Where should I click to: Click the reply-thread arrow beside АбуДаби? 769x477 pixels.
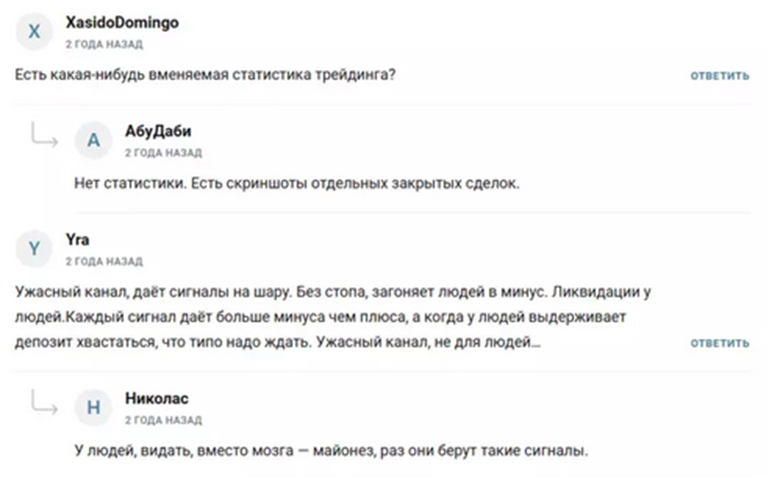tap(44, 137)
